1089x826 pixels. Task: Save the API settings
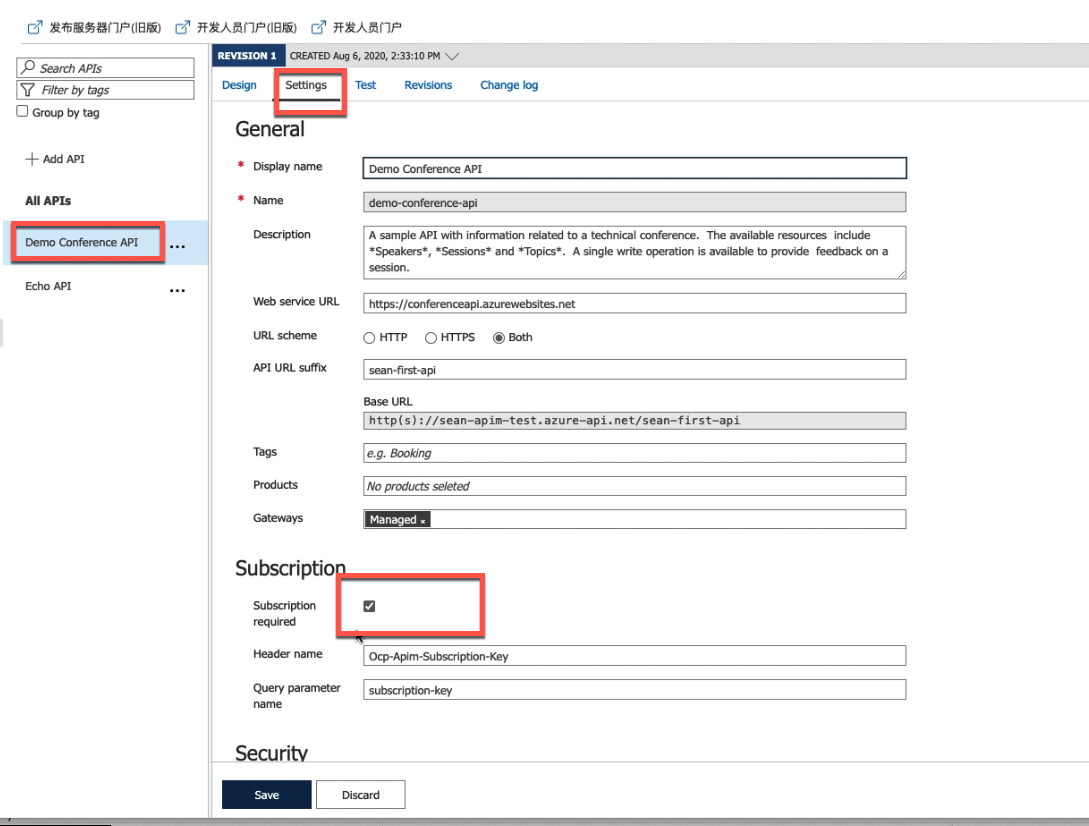coord(267,795)
